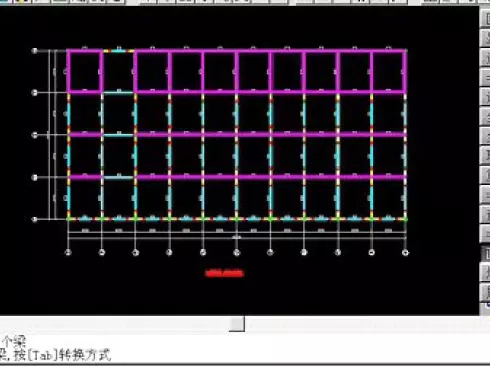
Task: Select the top axis bubble on the left side
Action: [x=34, y=51]
